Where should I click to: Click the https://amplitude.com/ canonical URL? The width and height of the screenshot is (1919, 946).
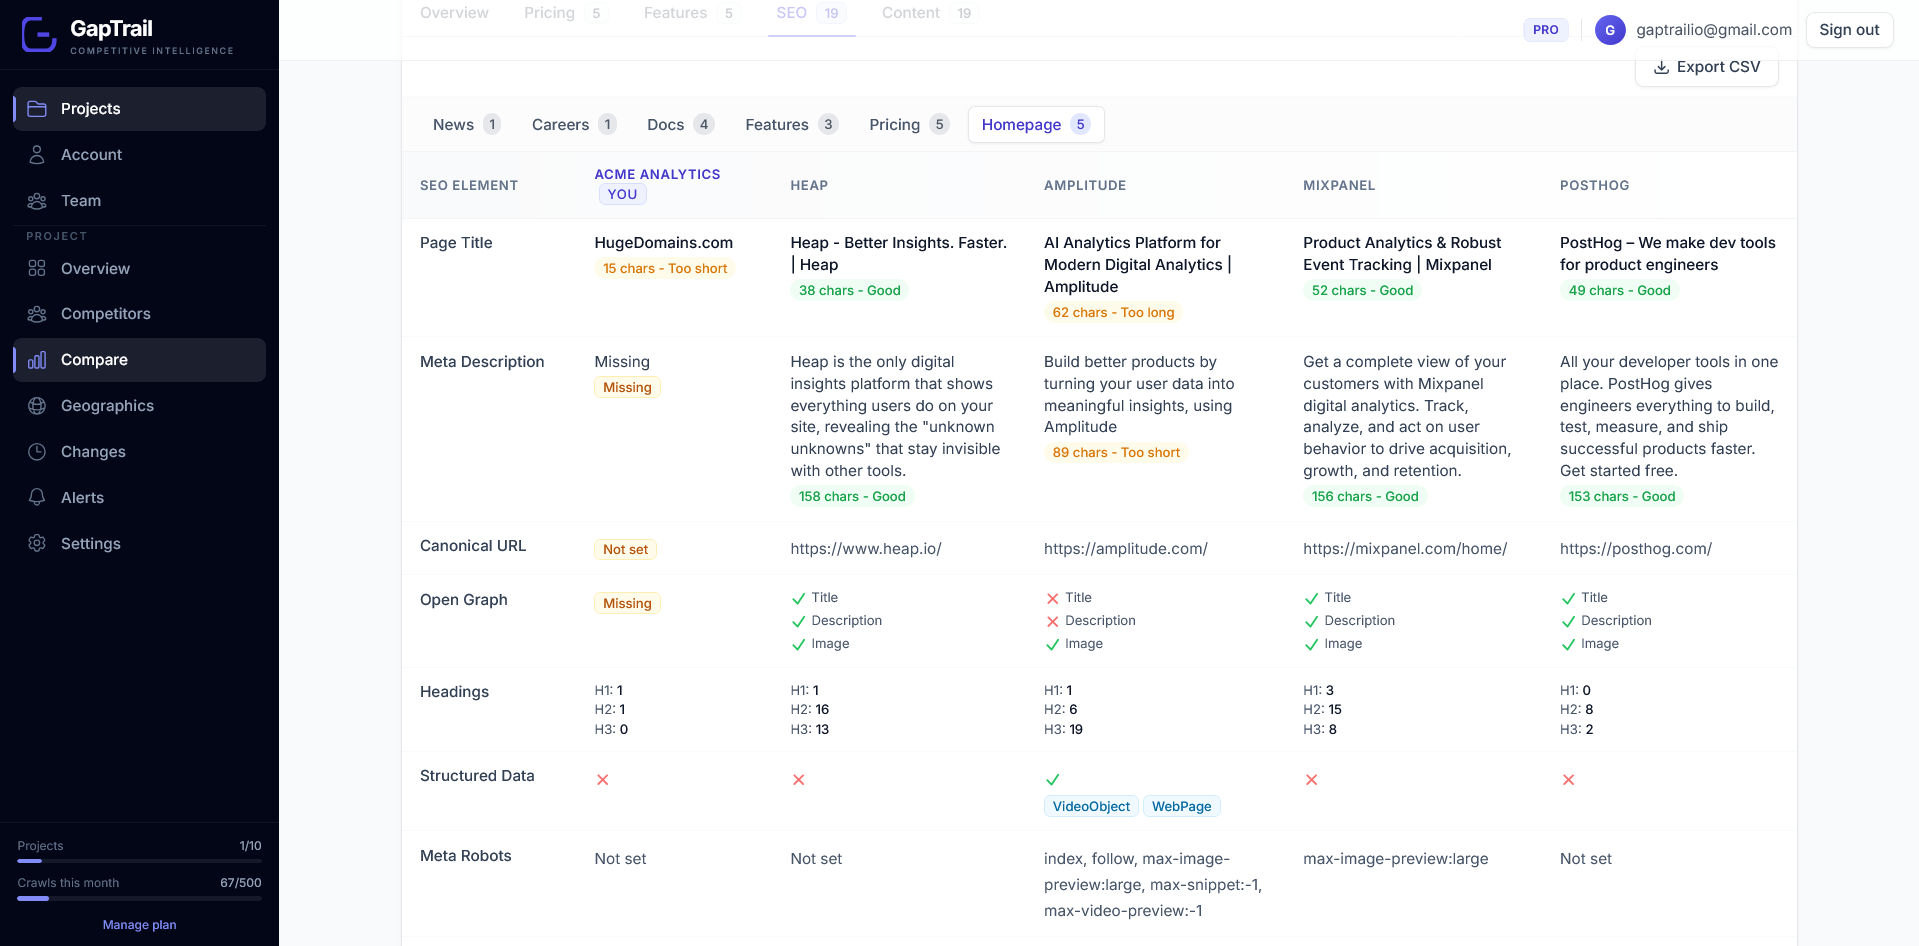click(1125, 549)
